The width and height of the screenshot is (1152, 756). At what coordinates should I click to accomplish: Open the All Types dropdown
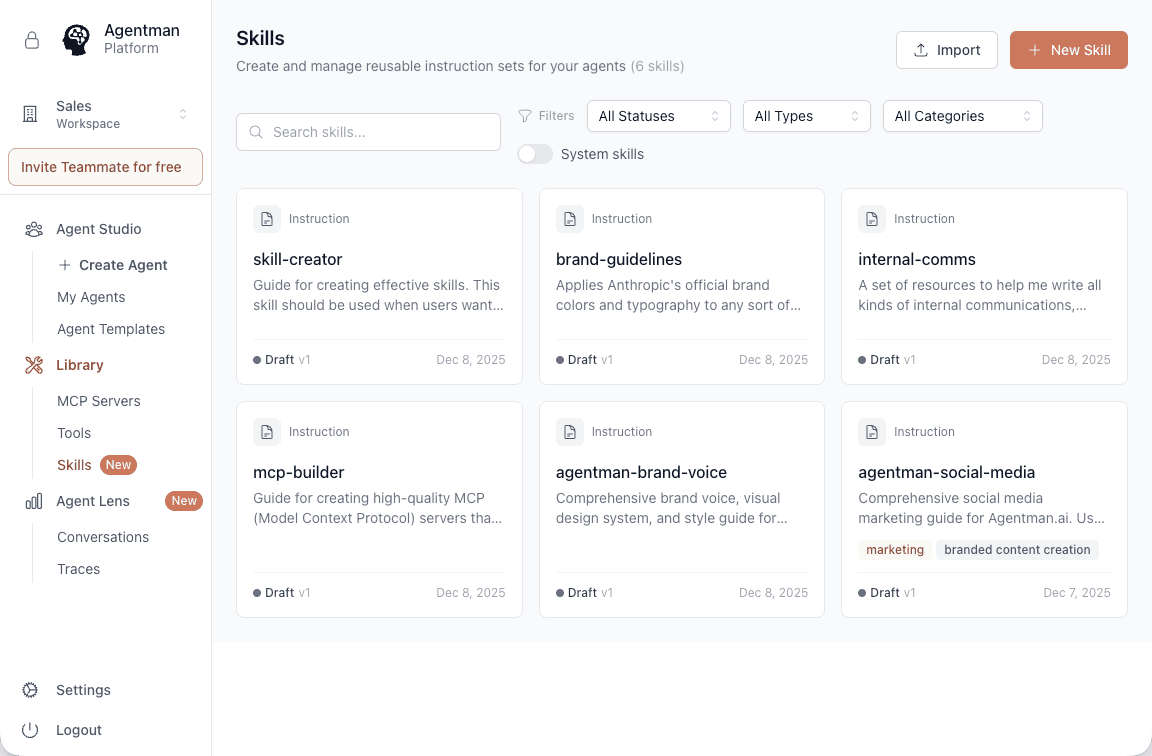click(806, 115)
